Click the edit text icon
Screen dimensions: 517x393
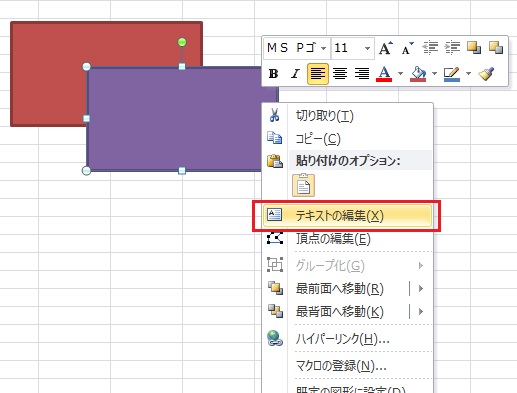[275, 215]
